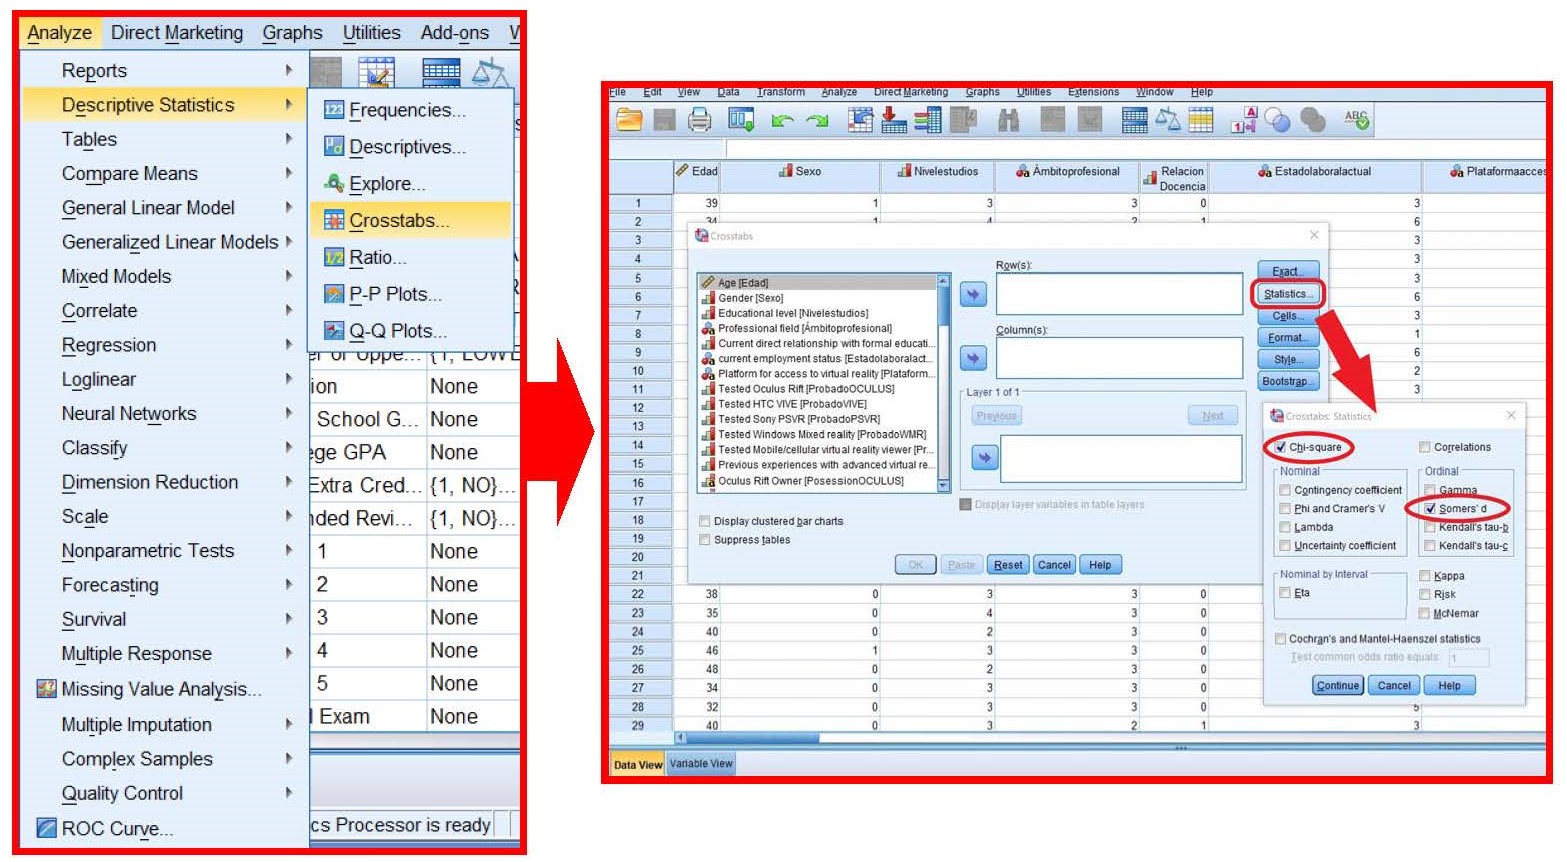The image size is (1567, 862).
Task: Expand the General Linear Model submenu arrow
Action: [288, 207]
